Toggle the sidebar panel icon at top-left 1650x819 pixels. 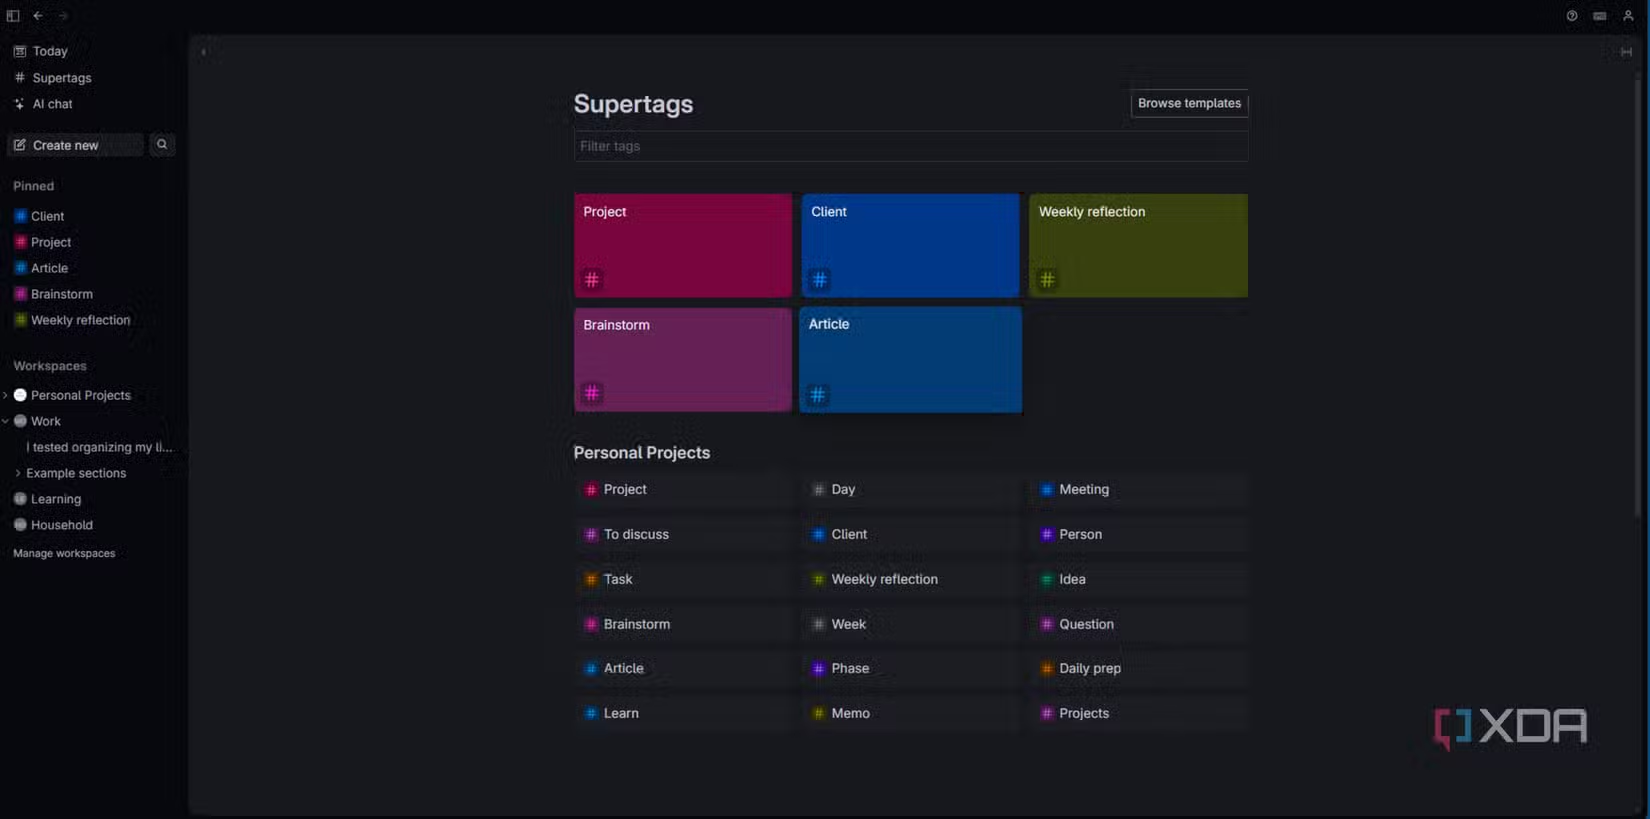point(13,16)
